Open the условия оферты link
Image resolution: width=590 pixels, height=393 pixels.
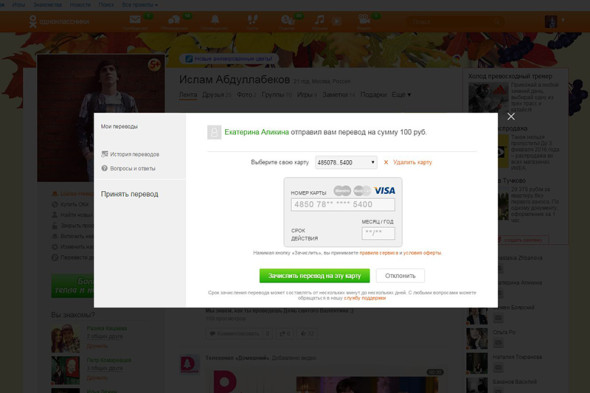(422, 253)
